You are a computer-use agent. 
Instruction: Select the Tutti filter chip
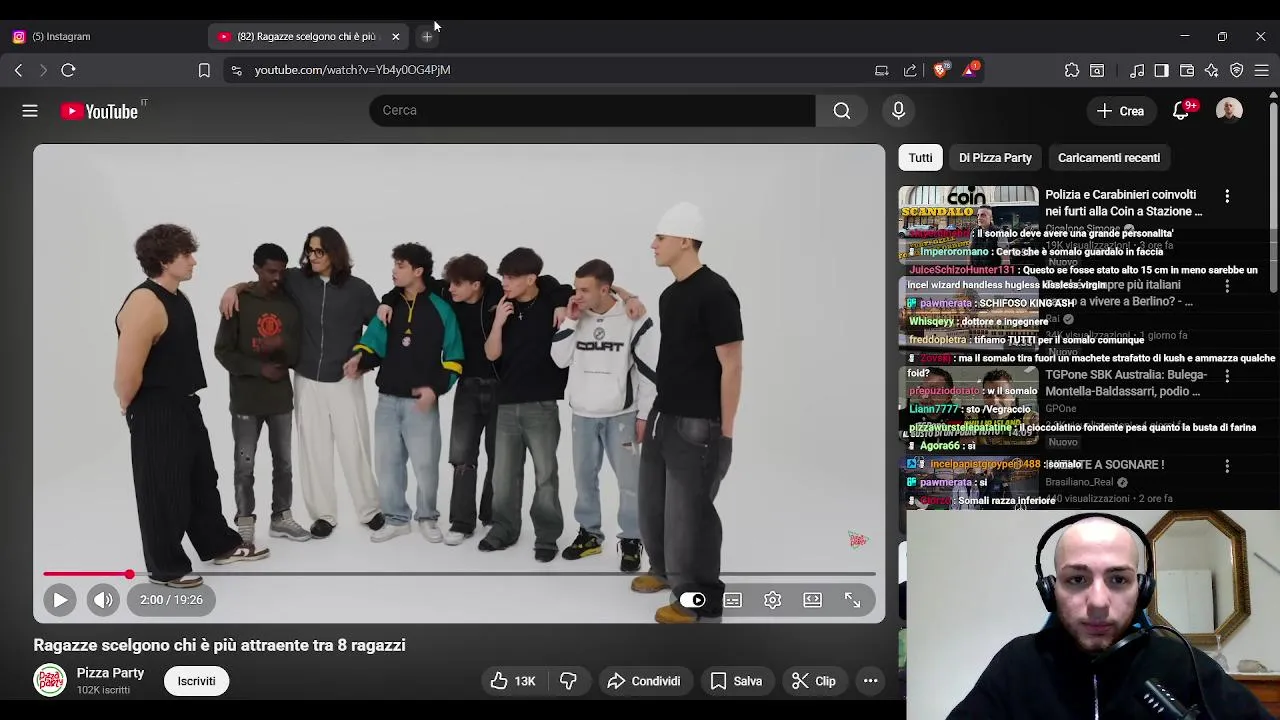pos(920,158)
